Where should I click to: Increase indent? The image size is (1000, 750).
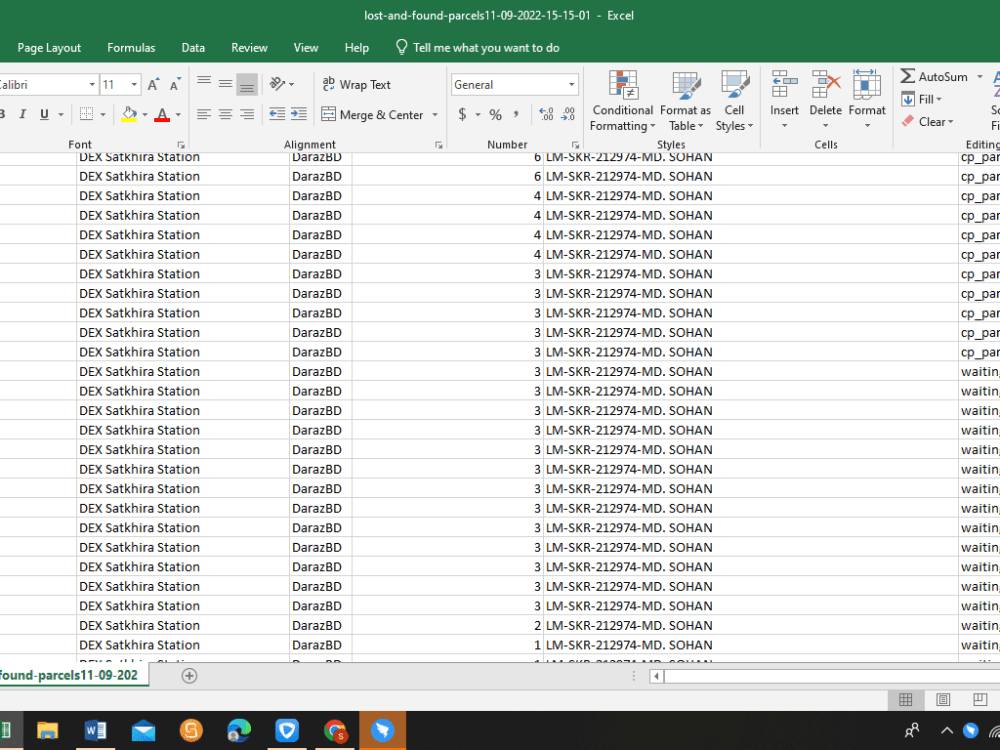[x=298, y=114]
